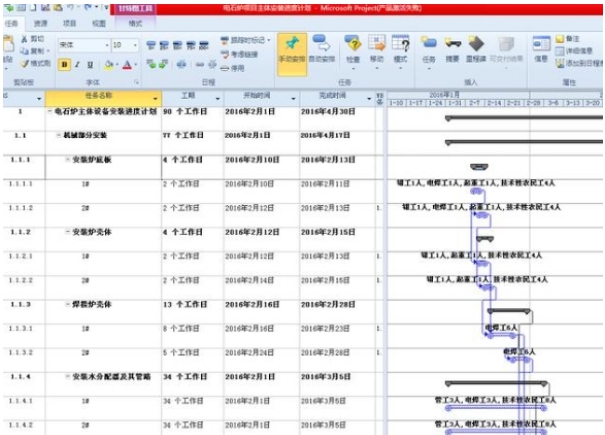The image size is (605, 435).
Task: Switch to the View (视图) ribbon tab
Action: (x=99, y=24)
